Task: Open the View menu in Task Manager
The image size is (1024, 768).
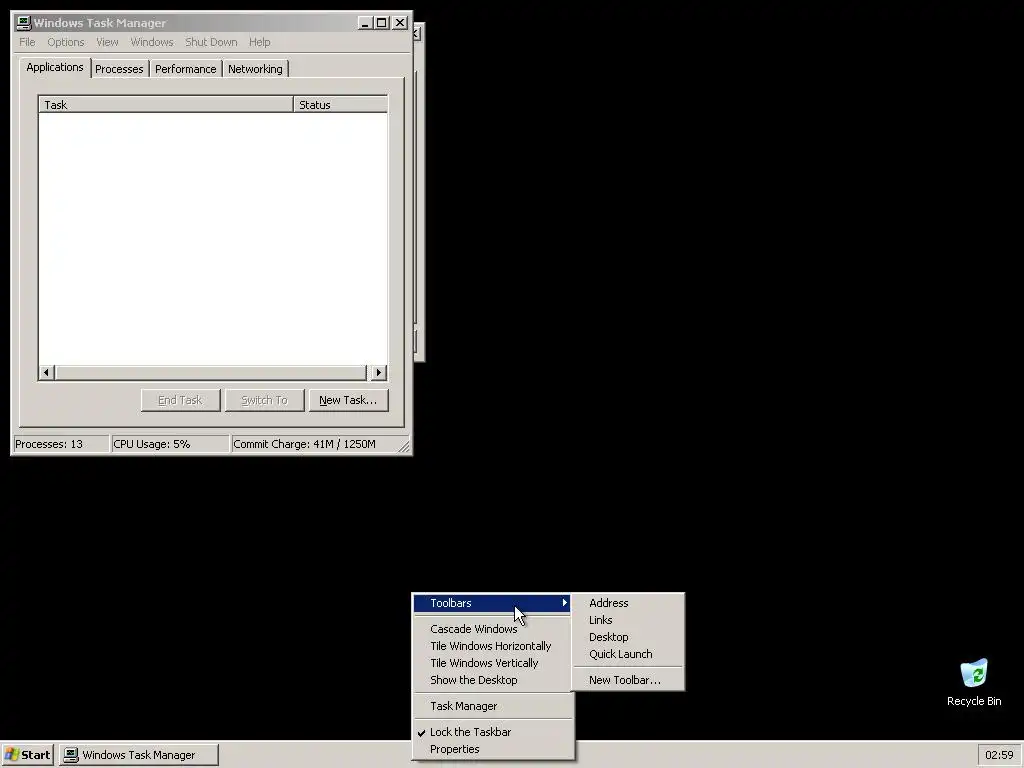Action: pos(107,42)
